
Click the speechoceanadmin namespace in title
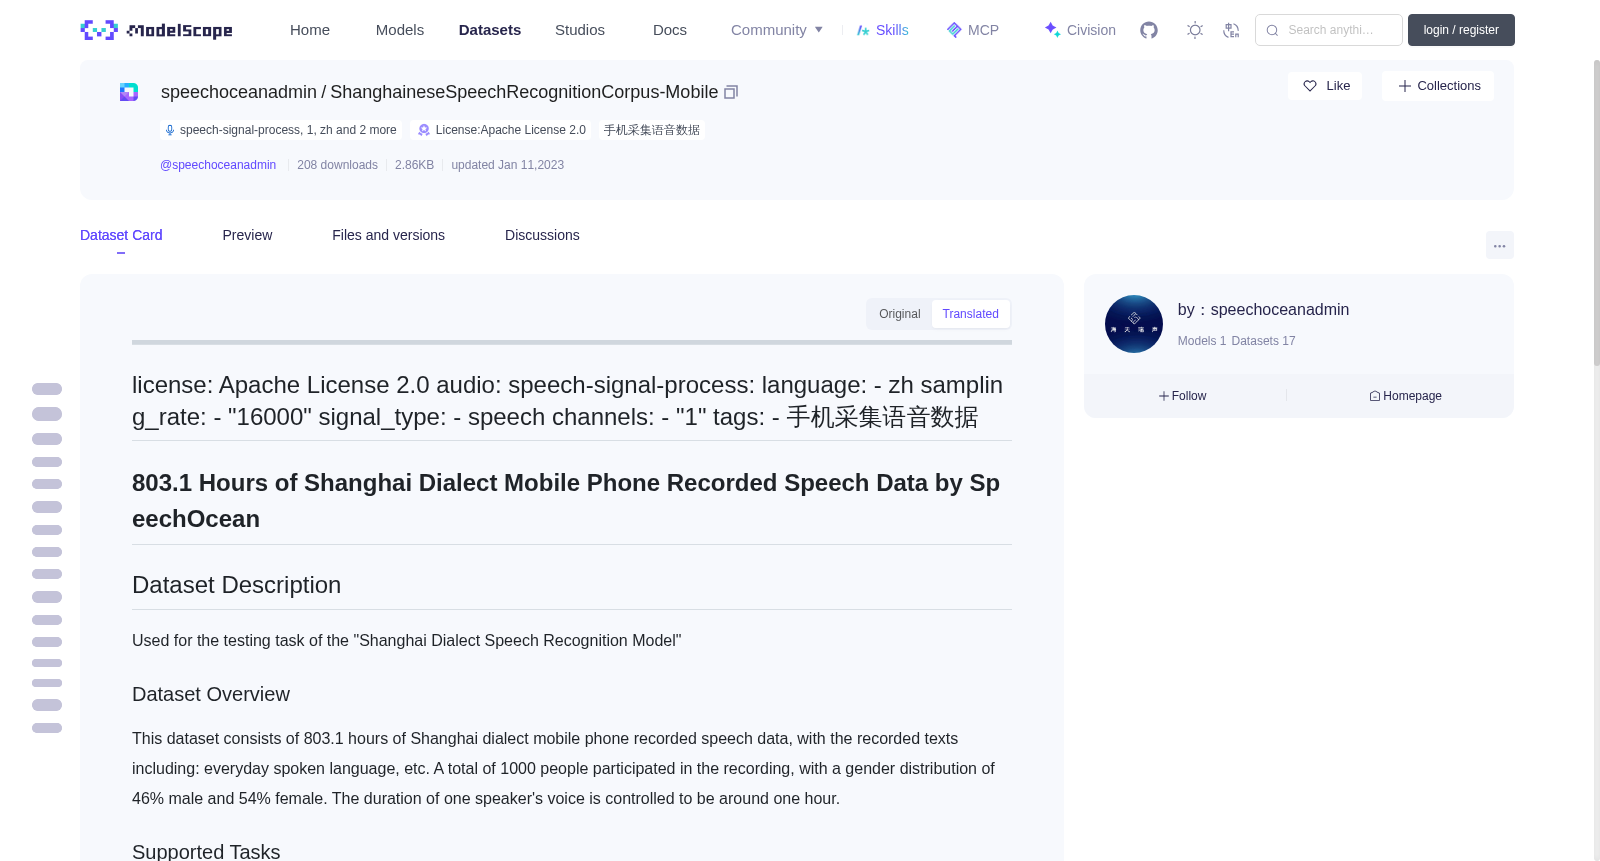point(238,92)
